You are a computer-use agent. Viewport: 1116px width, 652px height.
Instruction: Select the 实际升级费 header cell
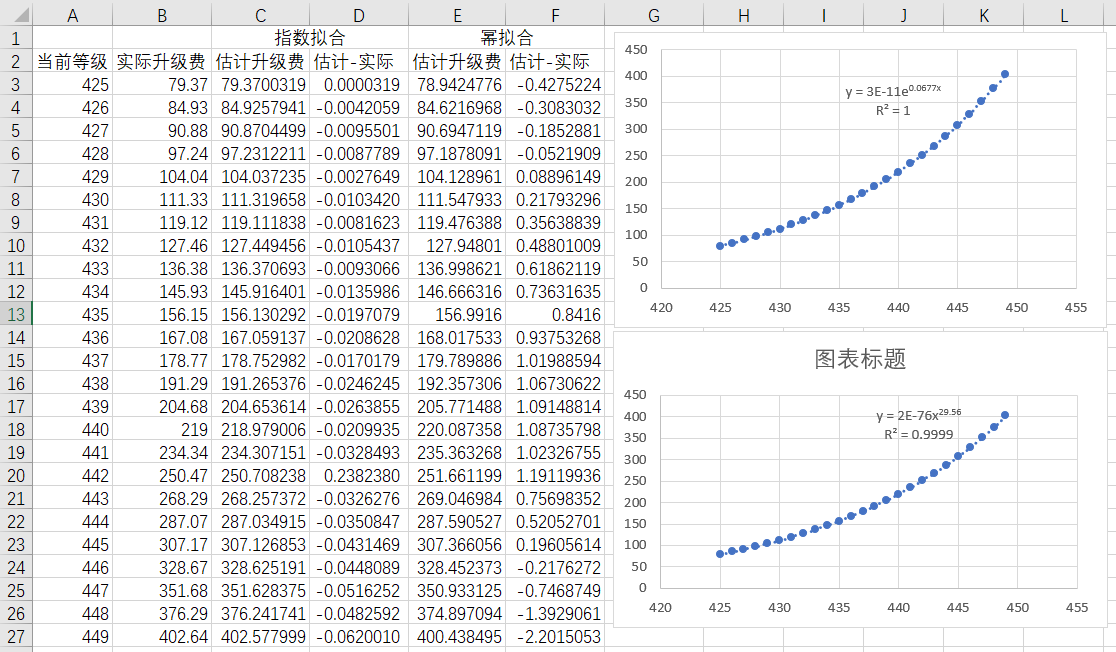point(162,61)
